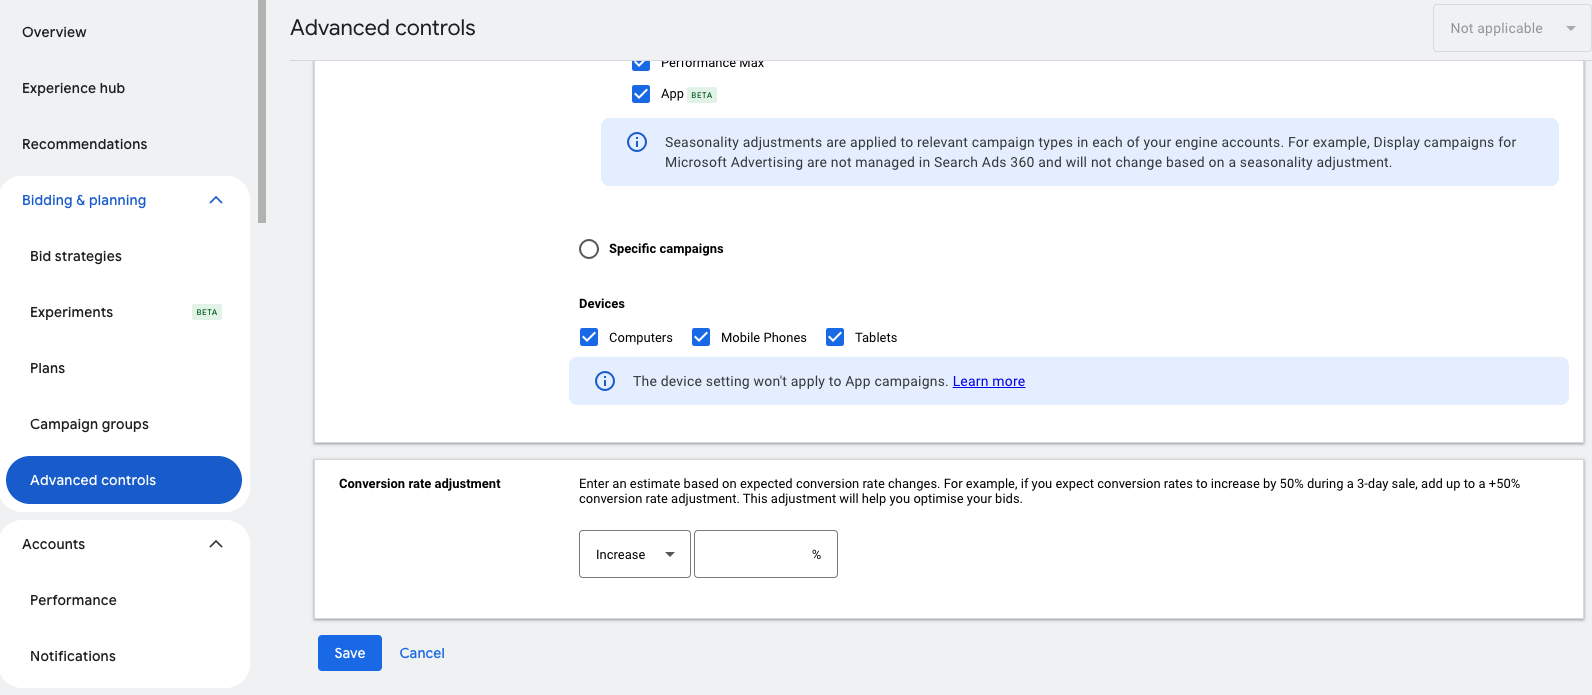
Task: Go to Campaign groups page
Action: (x=89, y=424)
